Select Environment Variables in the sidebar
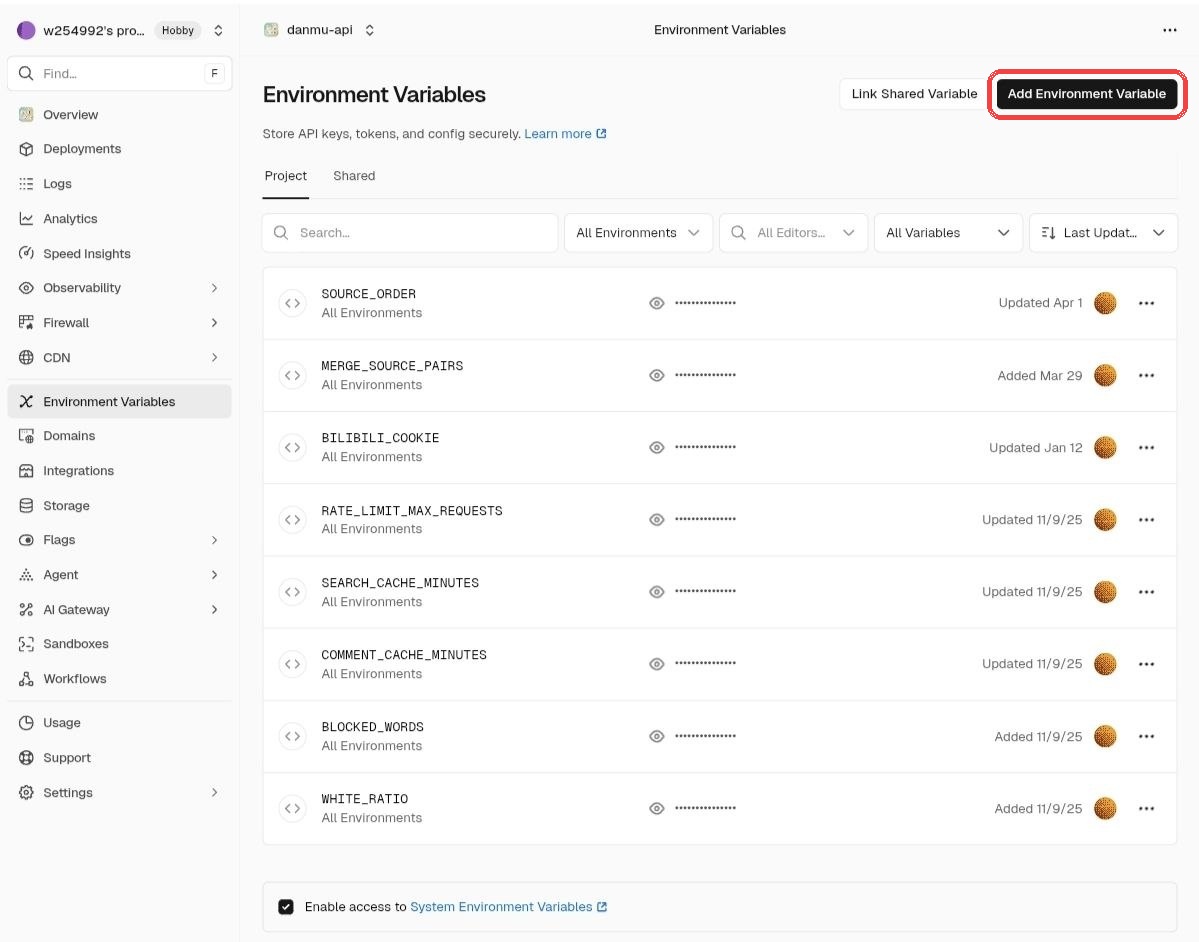Viewport: 1199px width, 942px height. (x=119, y=401)
